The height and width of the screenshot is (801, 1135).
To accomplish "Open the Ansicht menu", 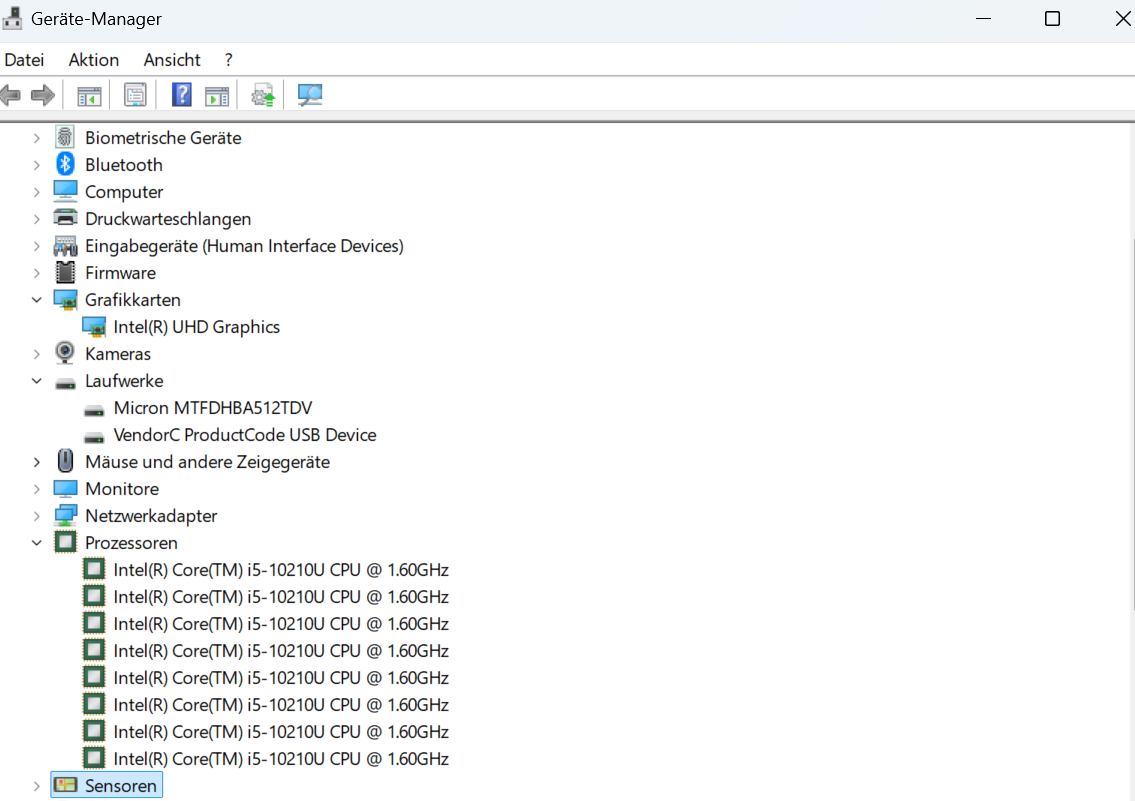I will click(172, 60).
